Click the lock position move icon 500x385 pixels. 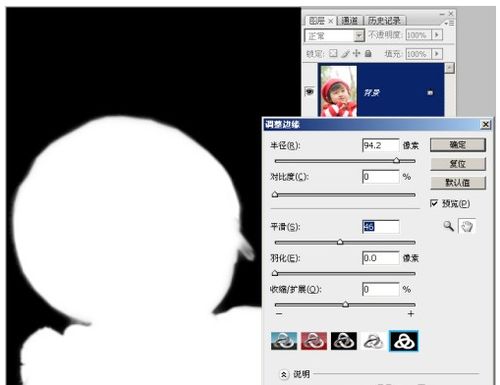click(356, 53)
